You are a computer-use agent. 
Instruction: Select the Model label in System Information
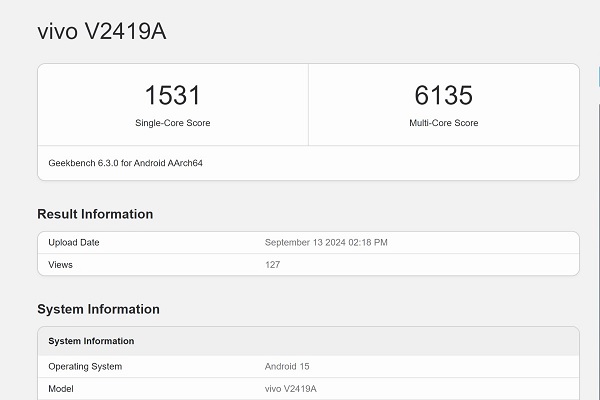[x=62, y=389]
